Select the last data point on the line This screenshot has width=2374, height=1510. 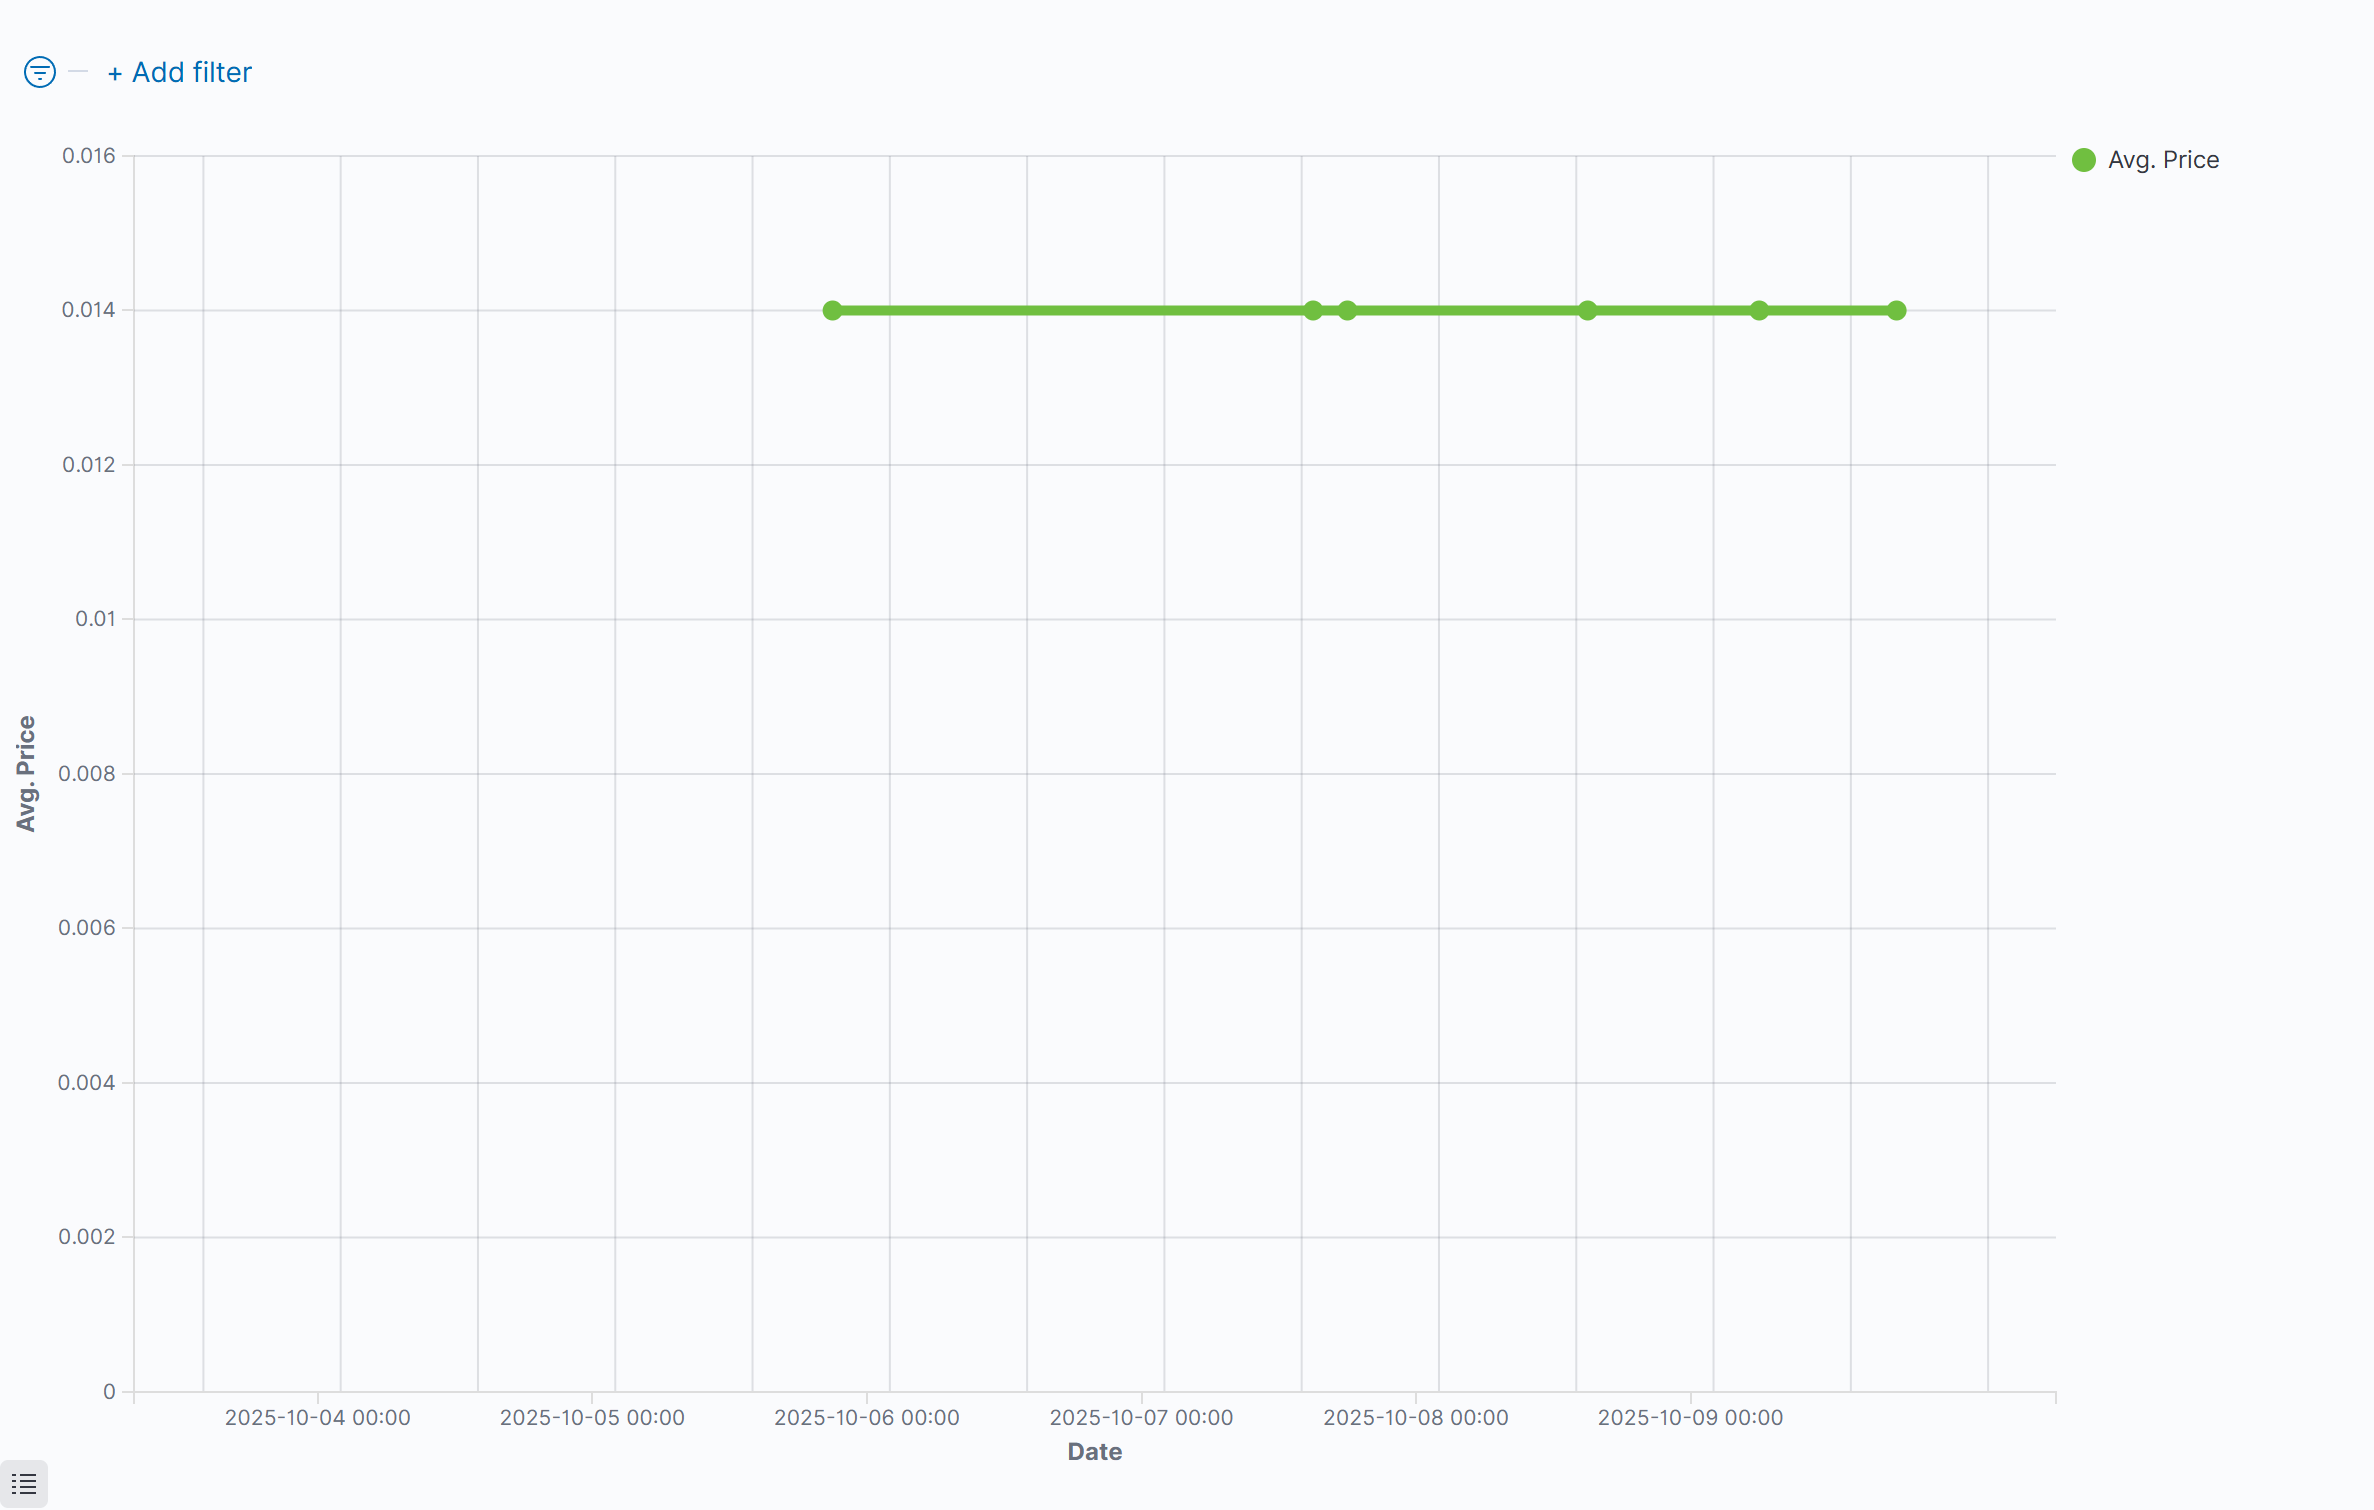click(1896, 311)
